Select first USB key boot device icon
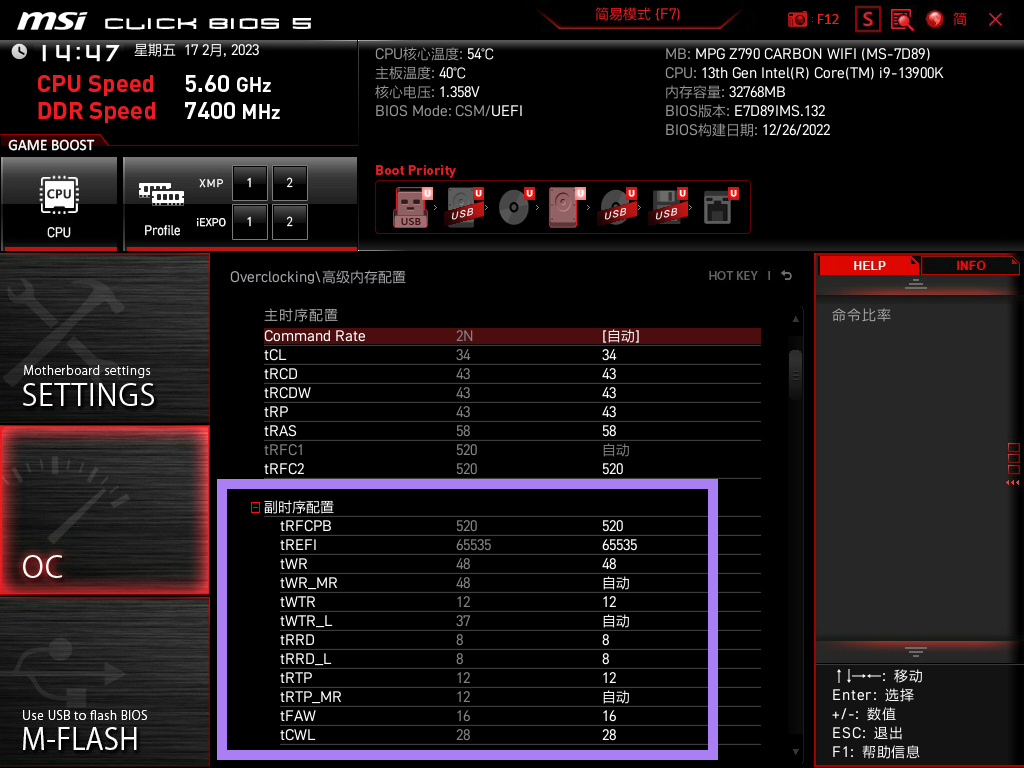 [x=411, y=207]
